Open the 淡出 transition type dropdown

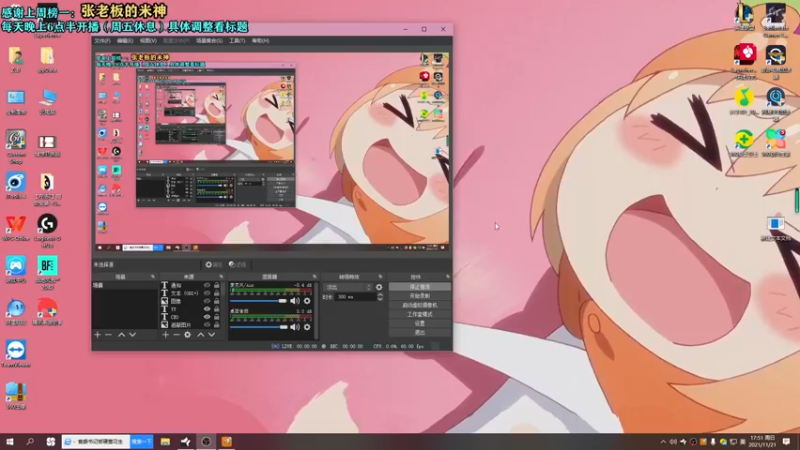point(347,287)
